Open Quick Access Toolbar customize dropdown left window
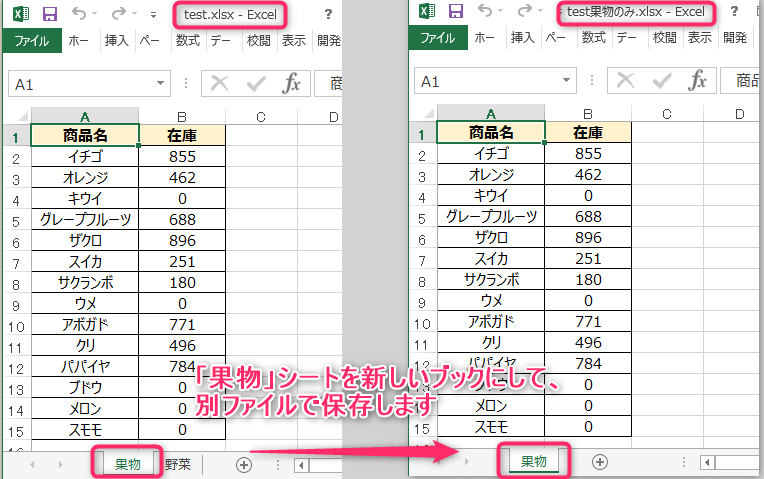 [x=153, y=15]
